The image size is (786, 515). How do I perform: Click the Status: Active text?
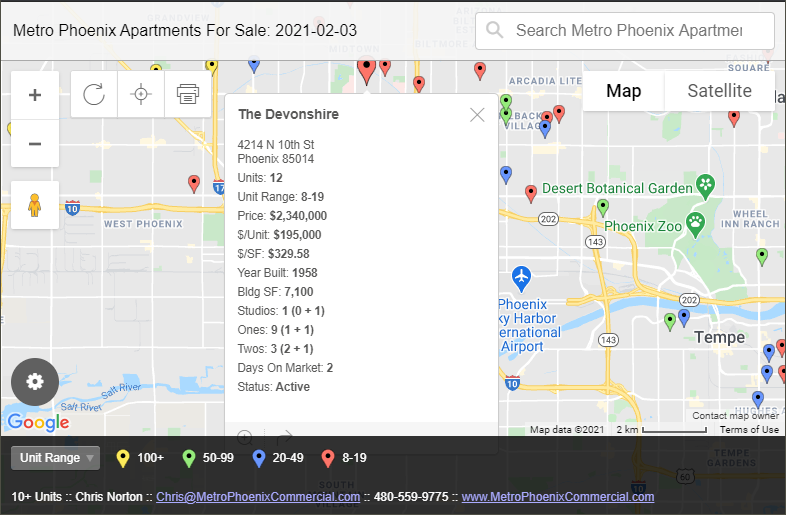click(x=274, y=387)
